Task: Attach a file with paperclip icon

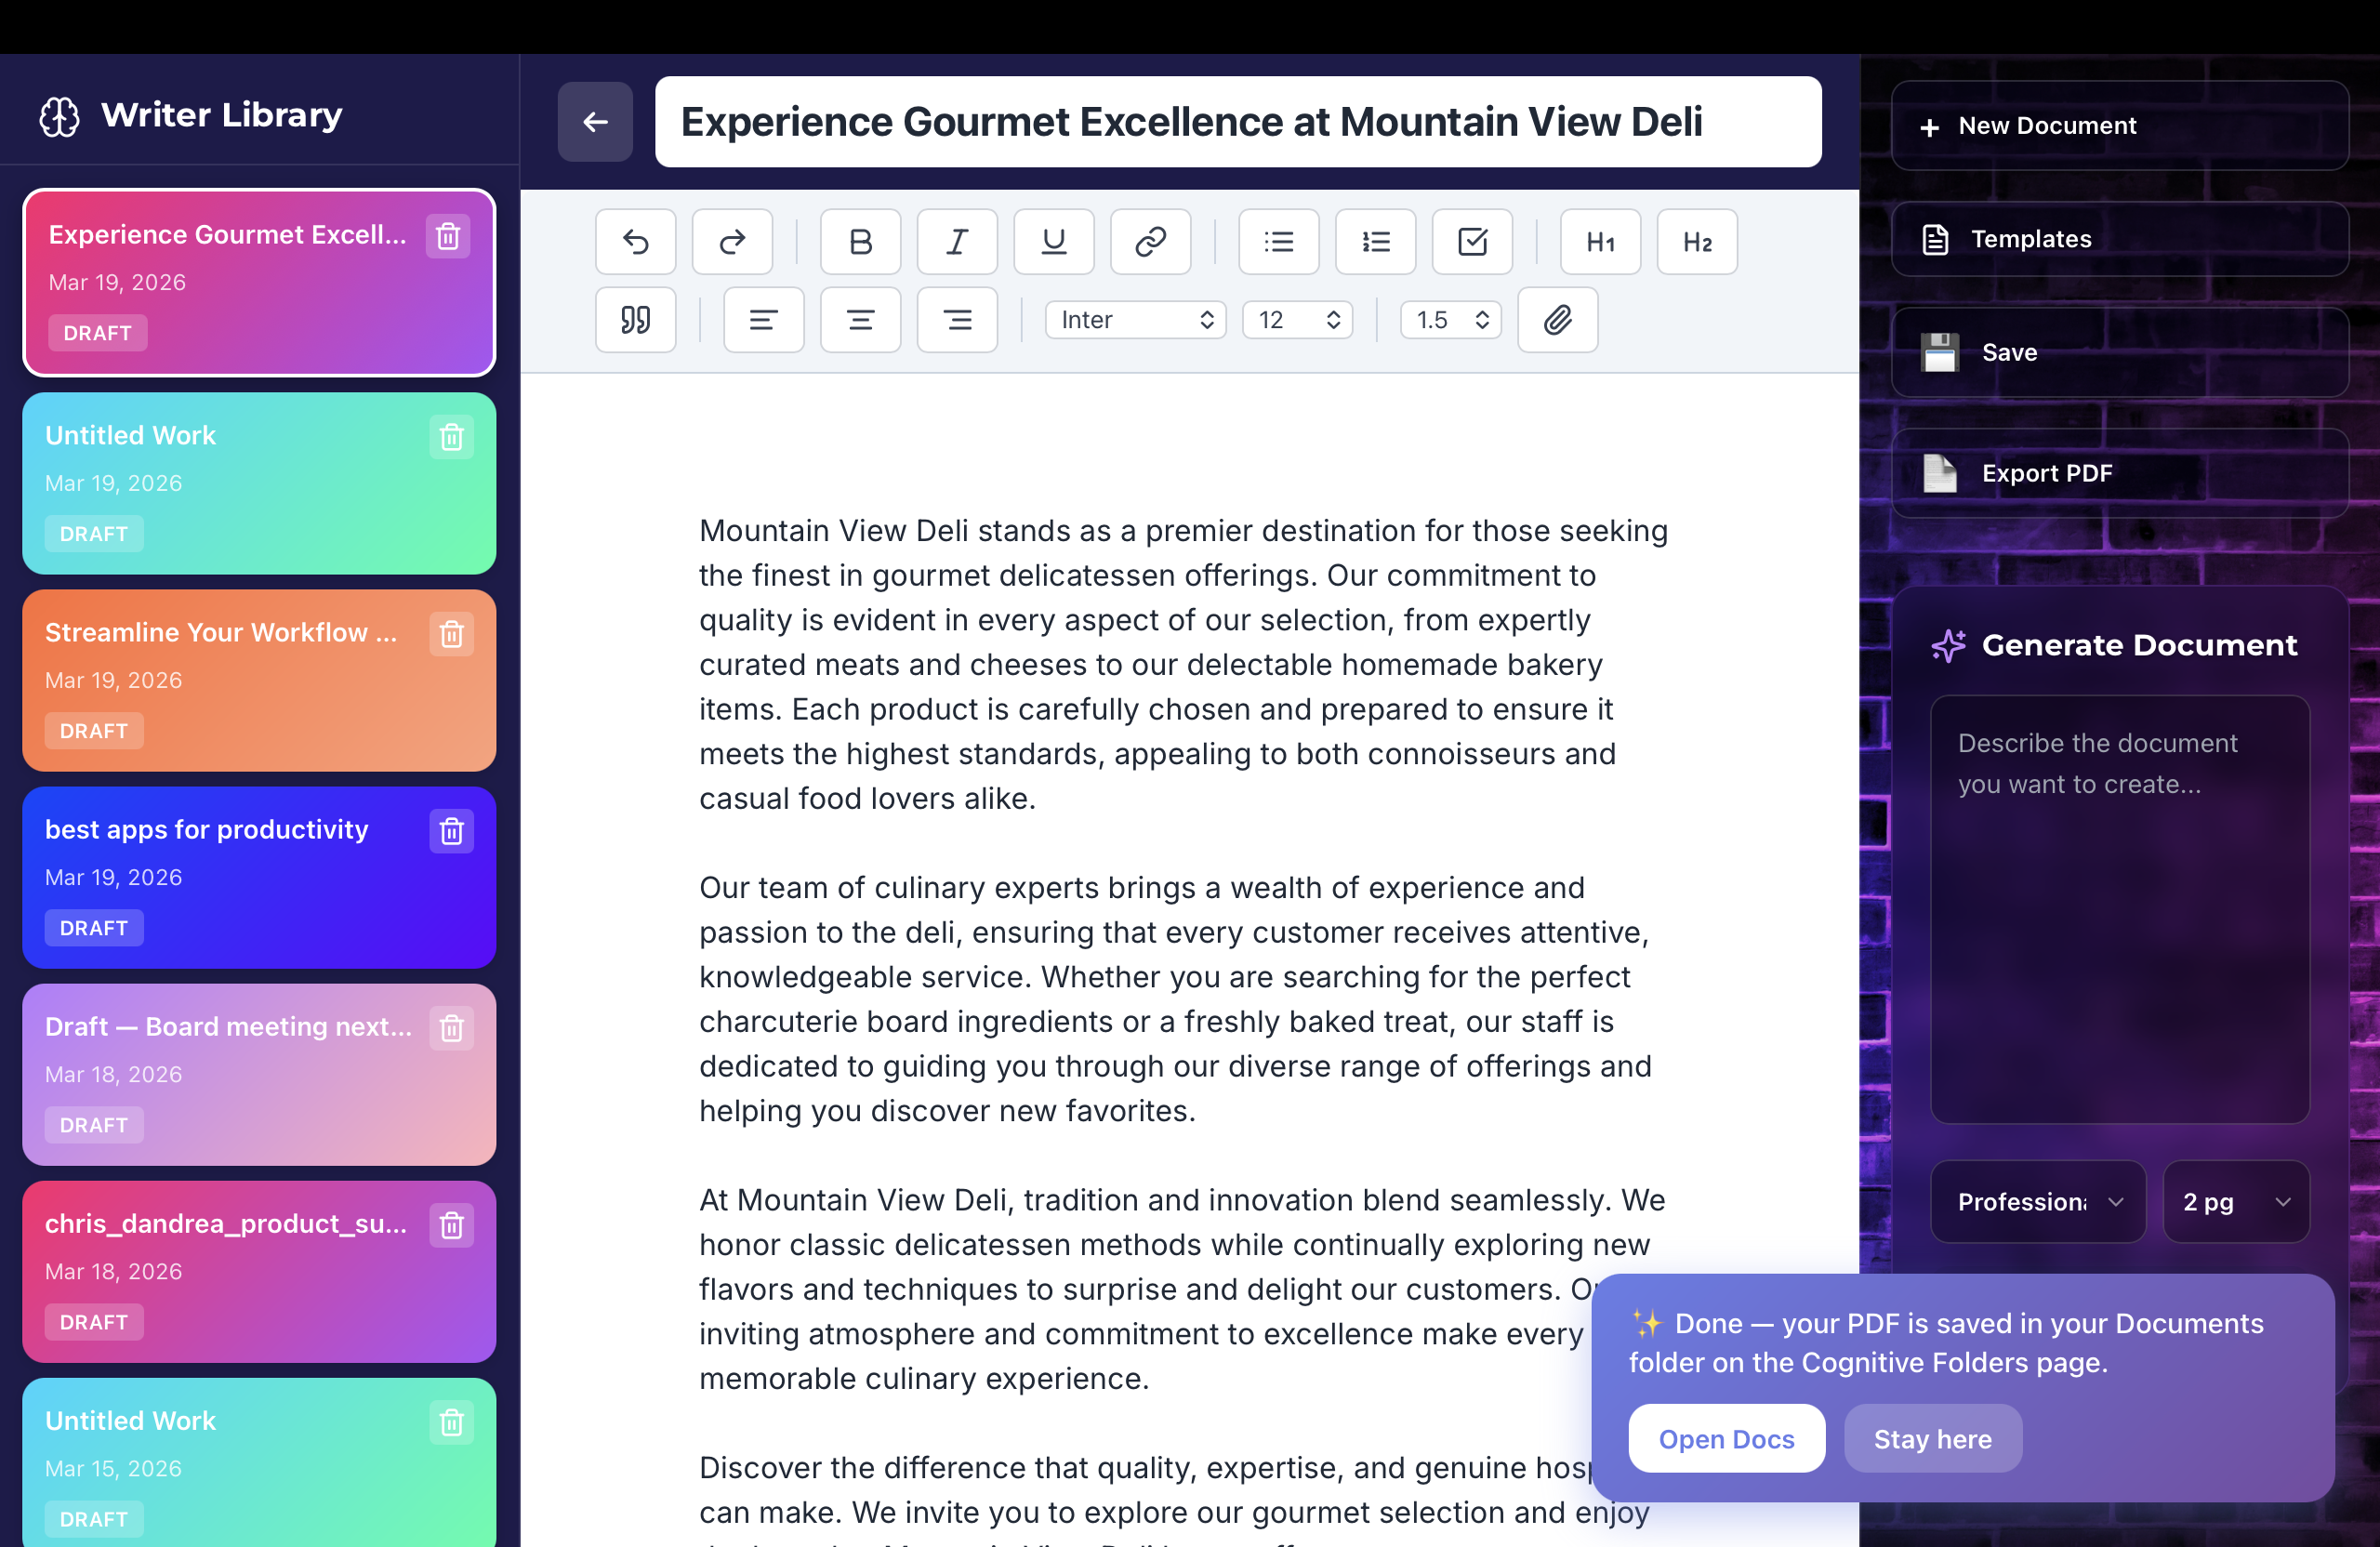Action: tap(1557, 320)
